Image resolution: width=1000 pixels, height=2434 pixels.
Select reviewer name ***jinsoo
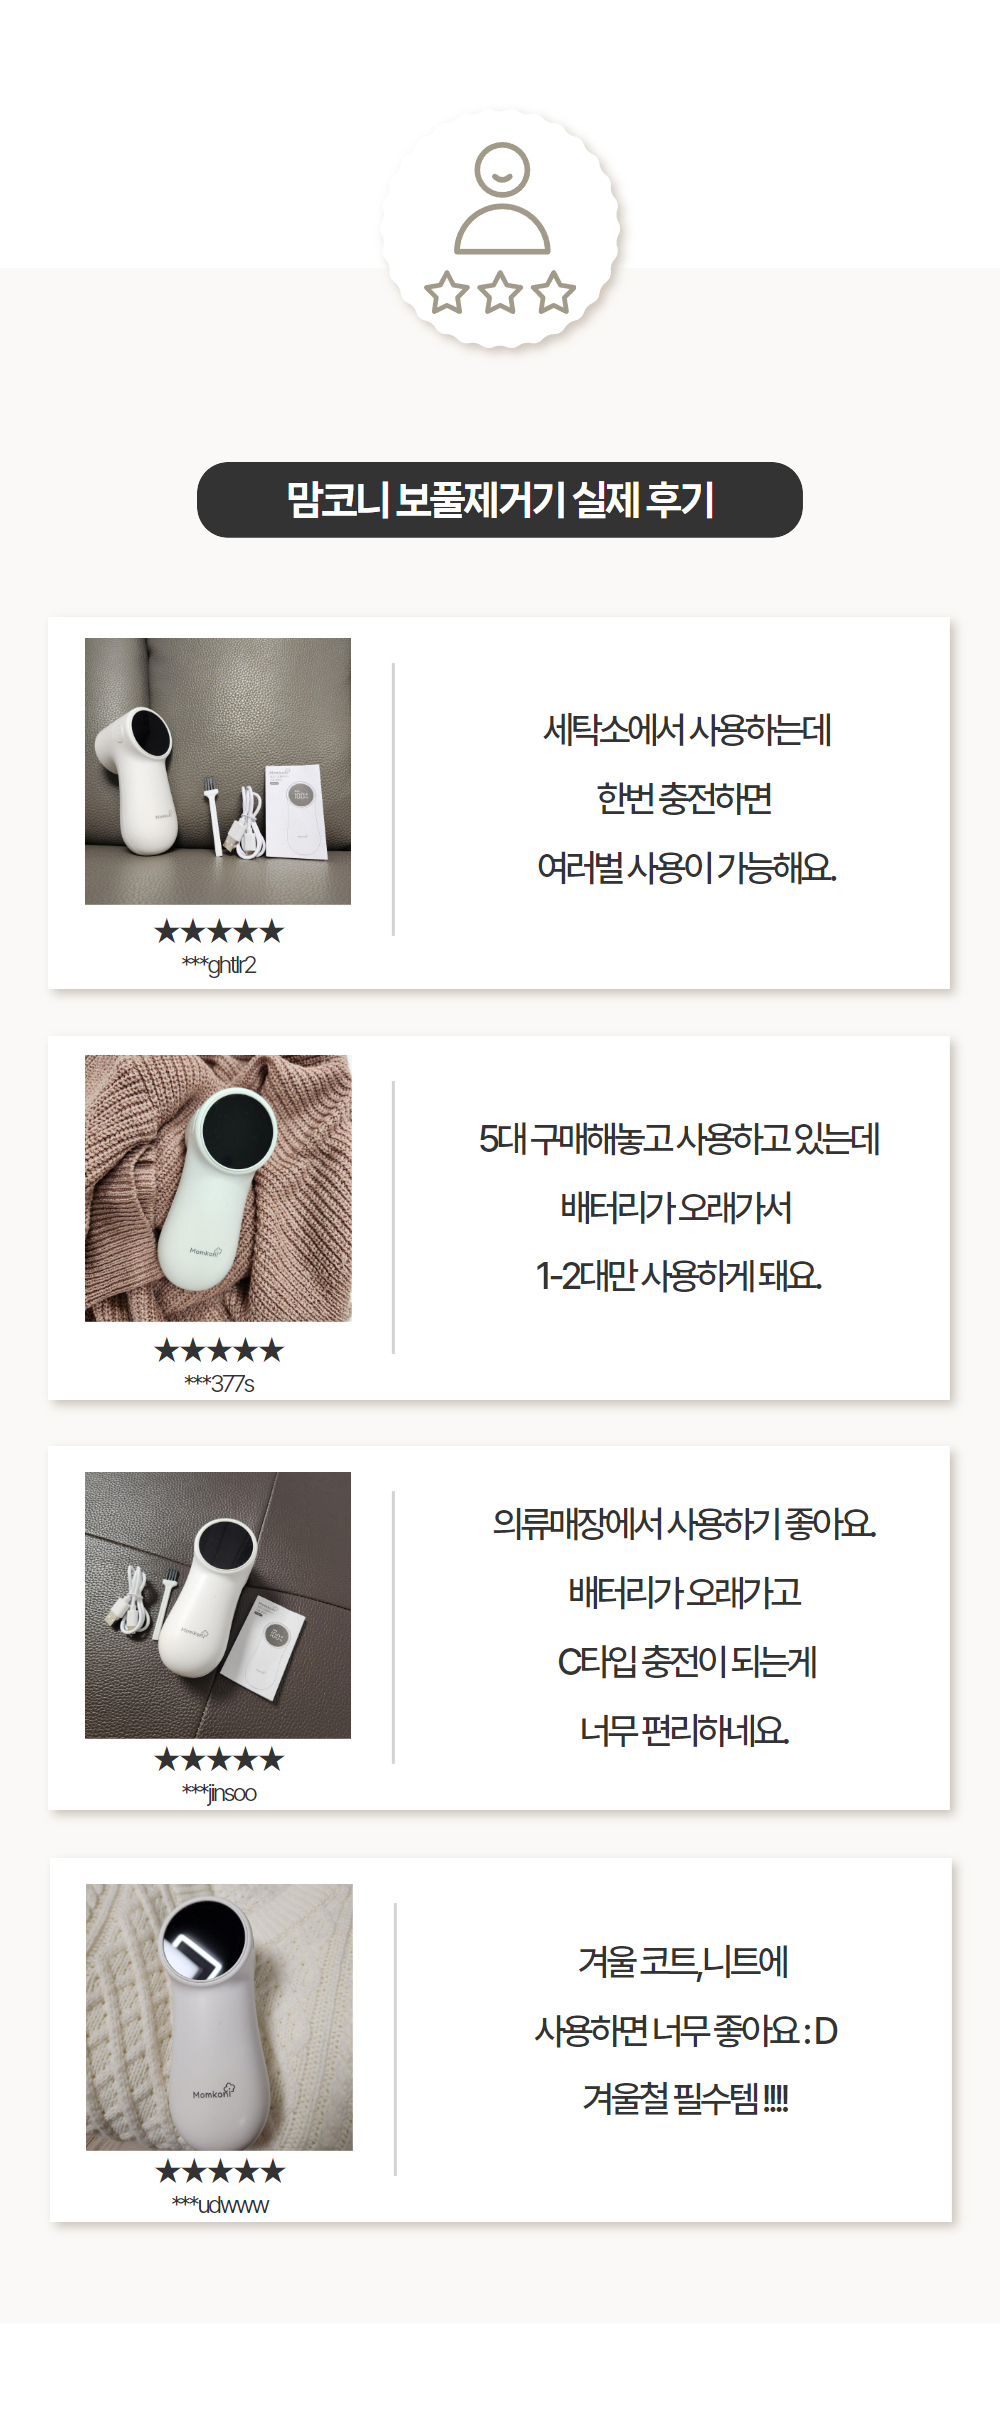click(219, 1793)
